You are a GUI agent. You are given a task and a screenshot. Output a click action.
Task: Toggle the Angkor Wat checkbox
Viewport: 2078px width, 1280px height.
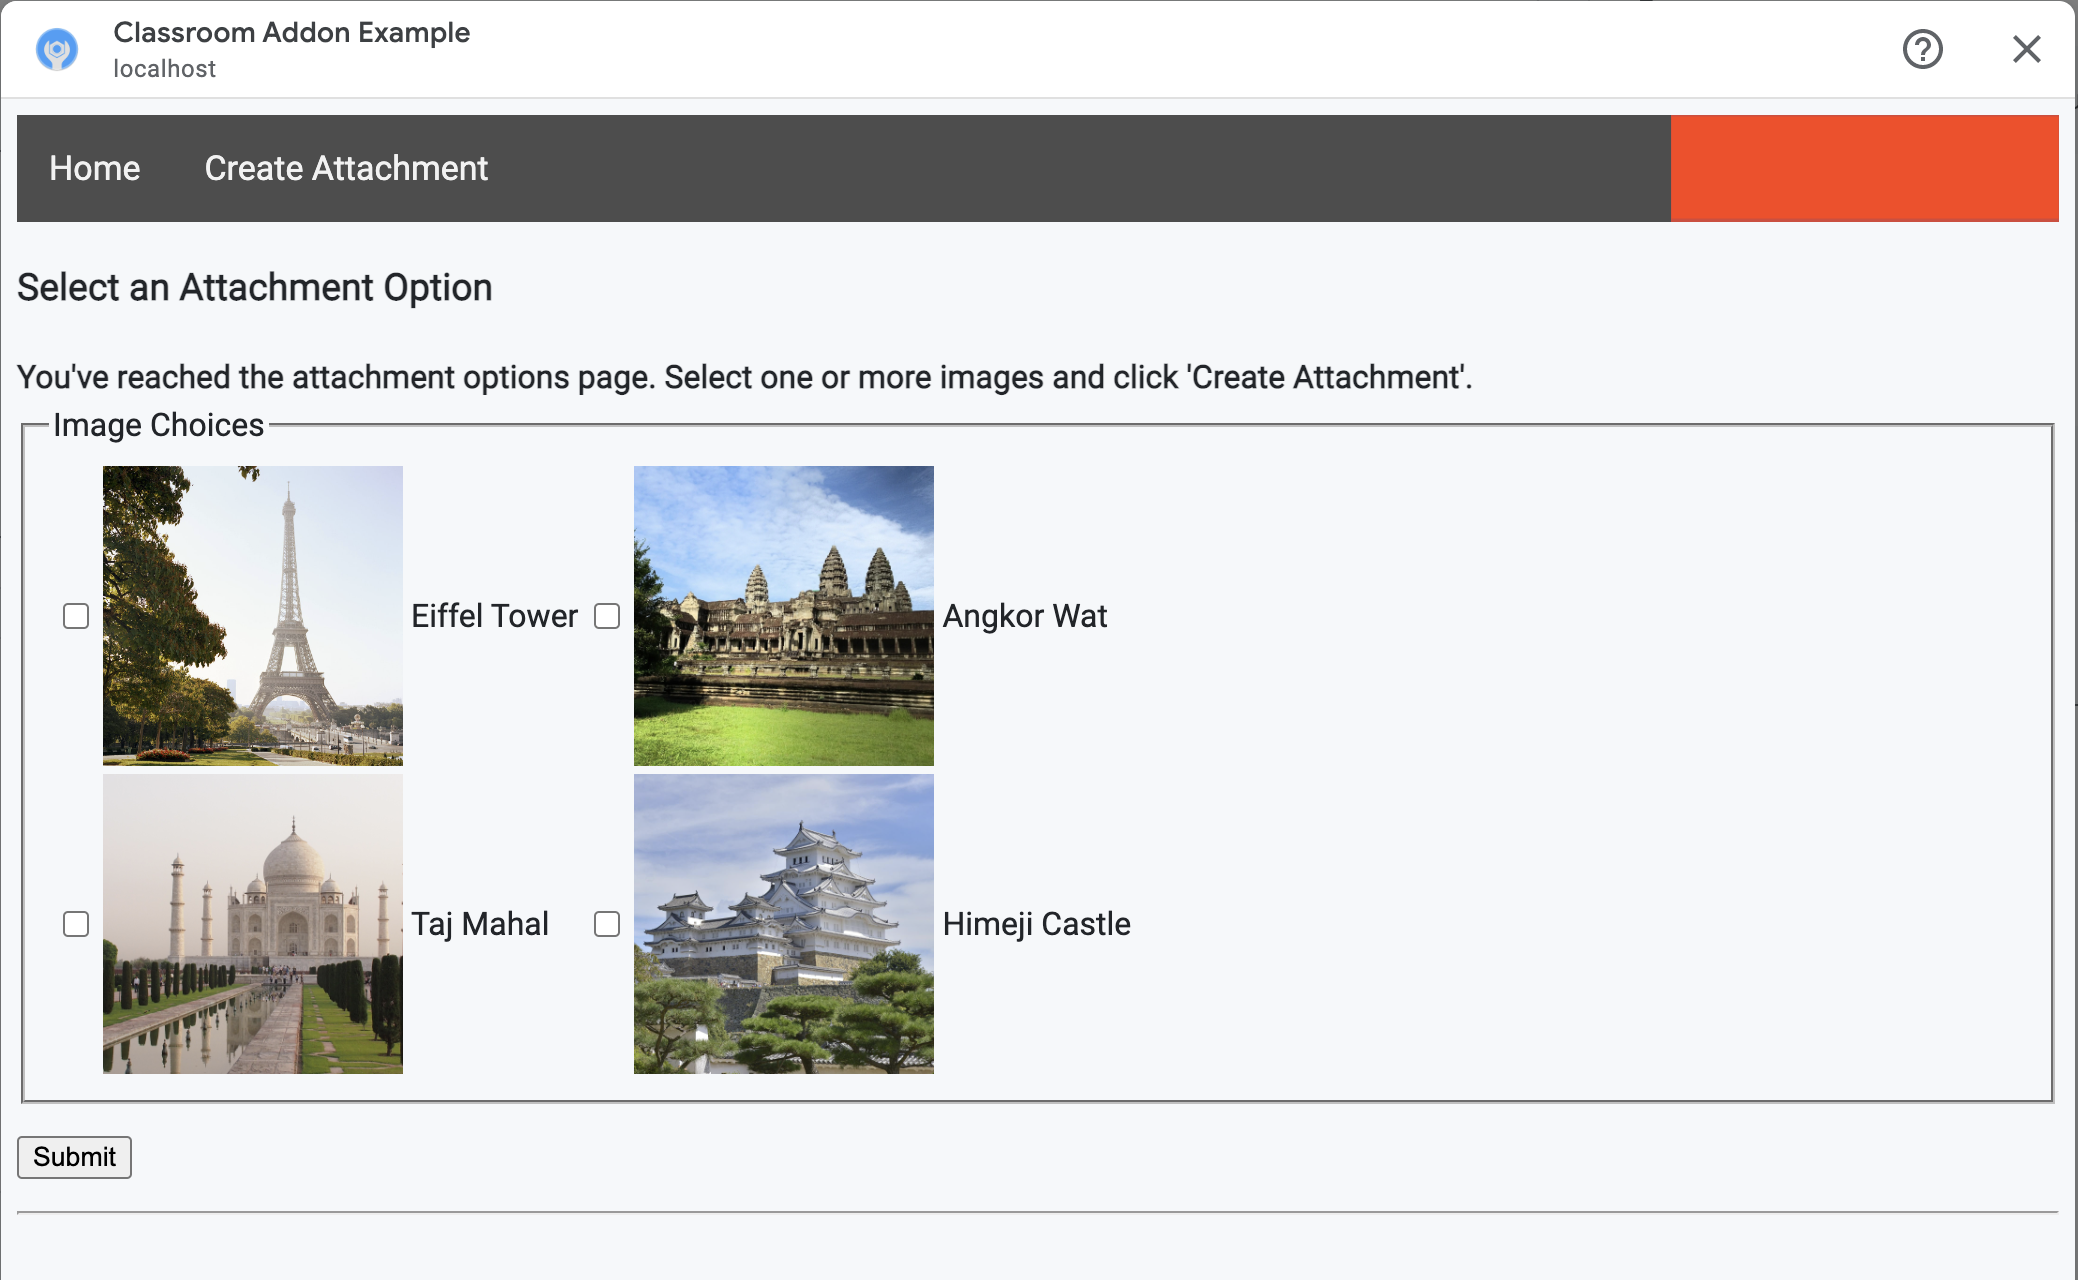tap(606, 615)
